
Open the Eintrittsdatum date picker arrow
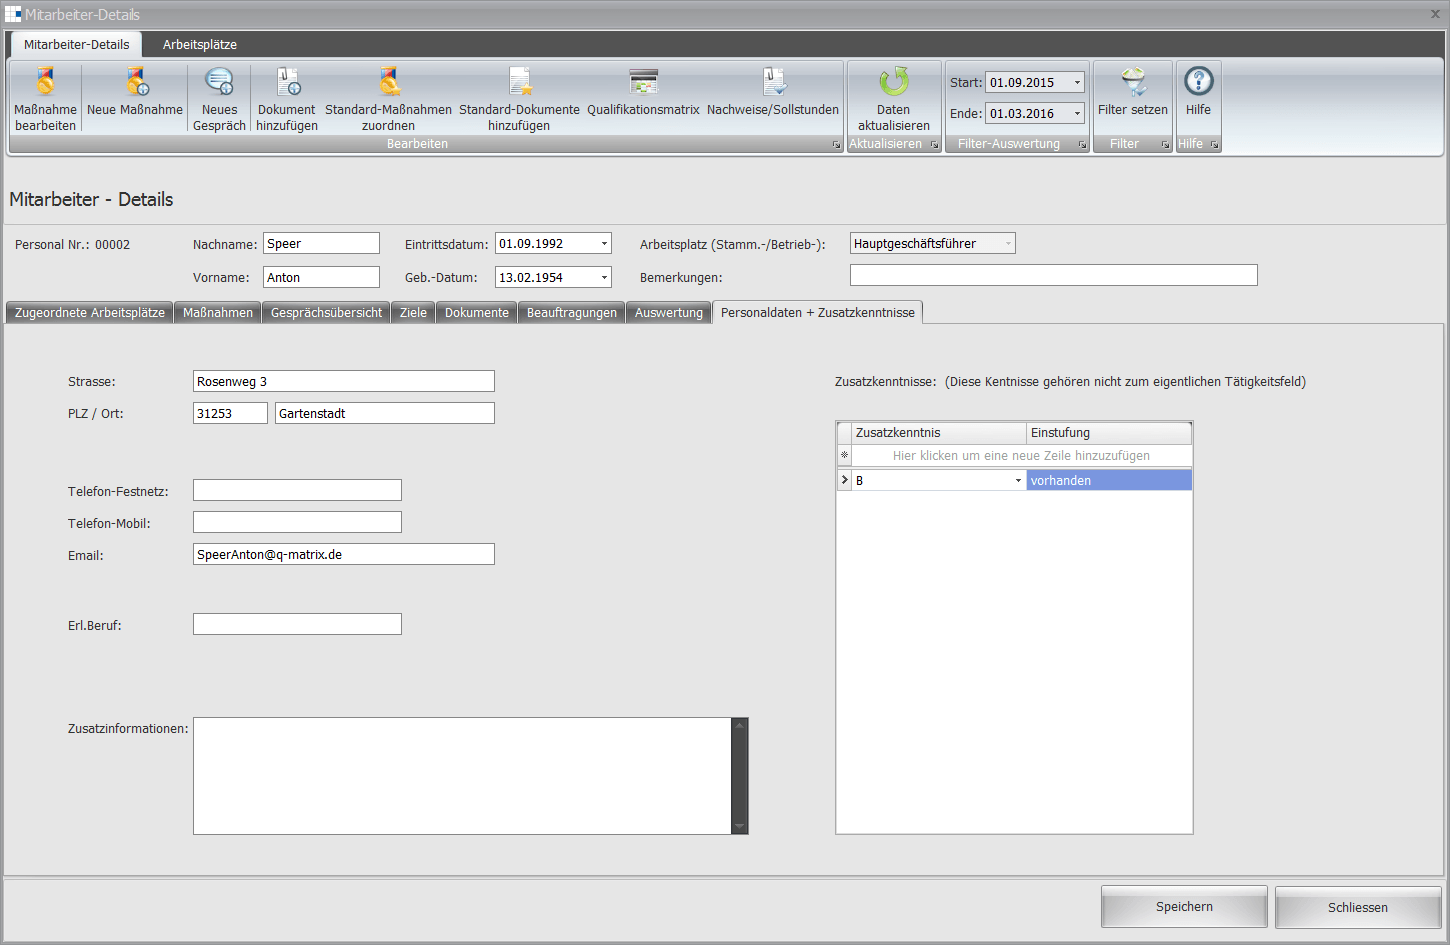click(604, 244)
